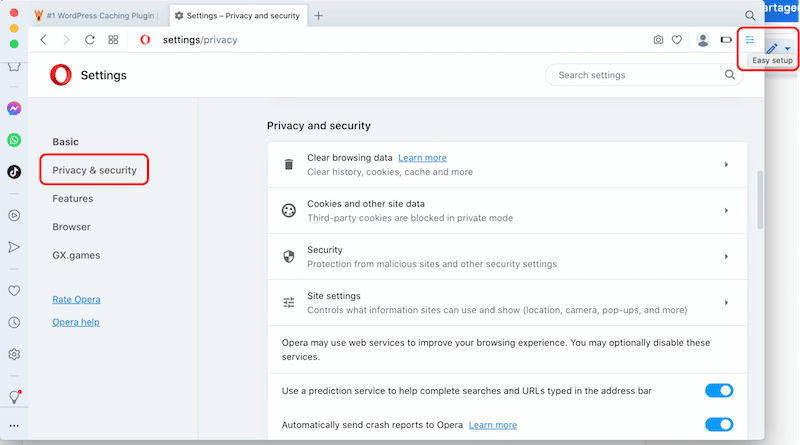Open the Opera help link

click(76, 322)
